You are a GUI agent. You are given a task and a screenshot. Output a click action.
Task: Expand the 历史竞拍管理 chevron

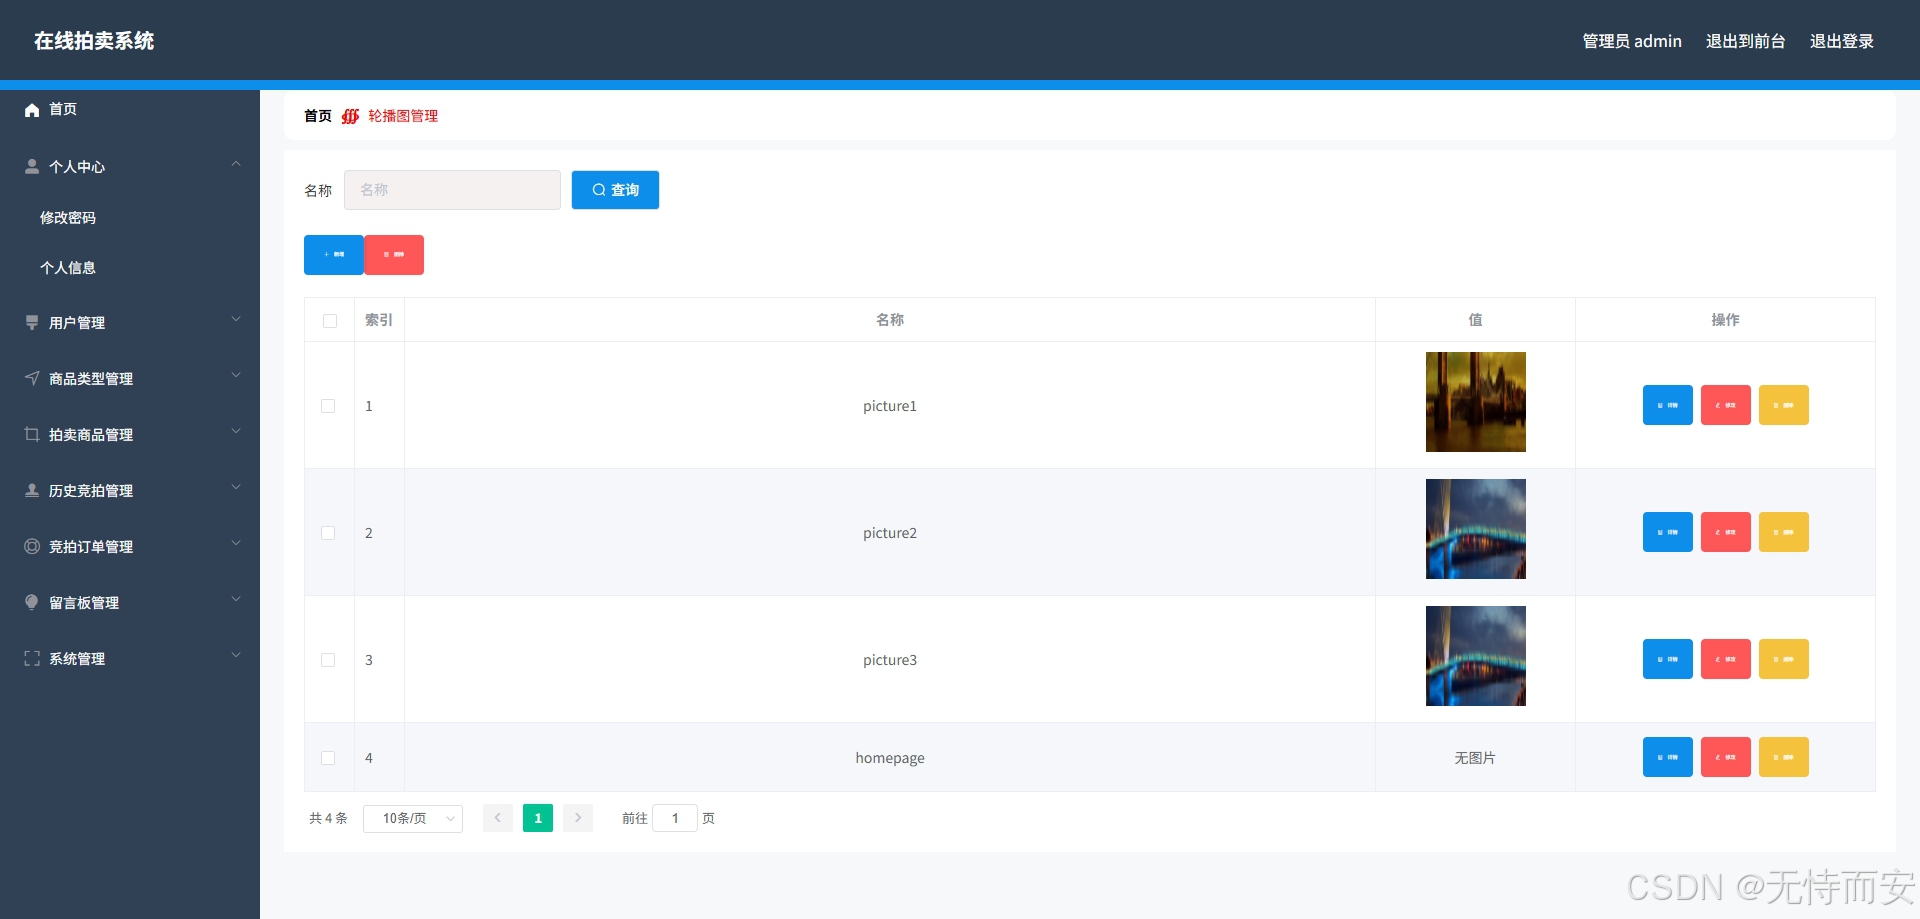[236, 488]
